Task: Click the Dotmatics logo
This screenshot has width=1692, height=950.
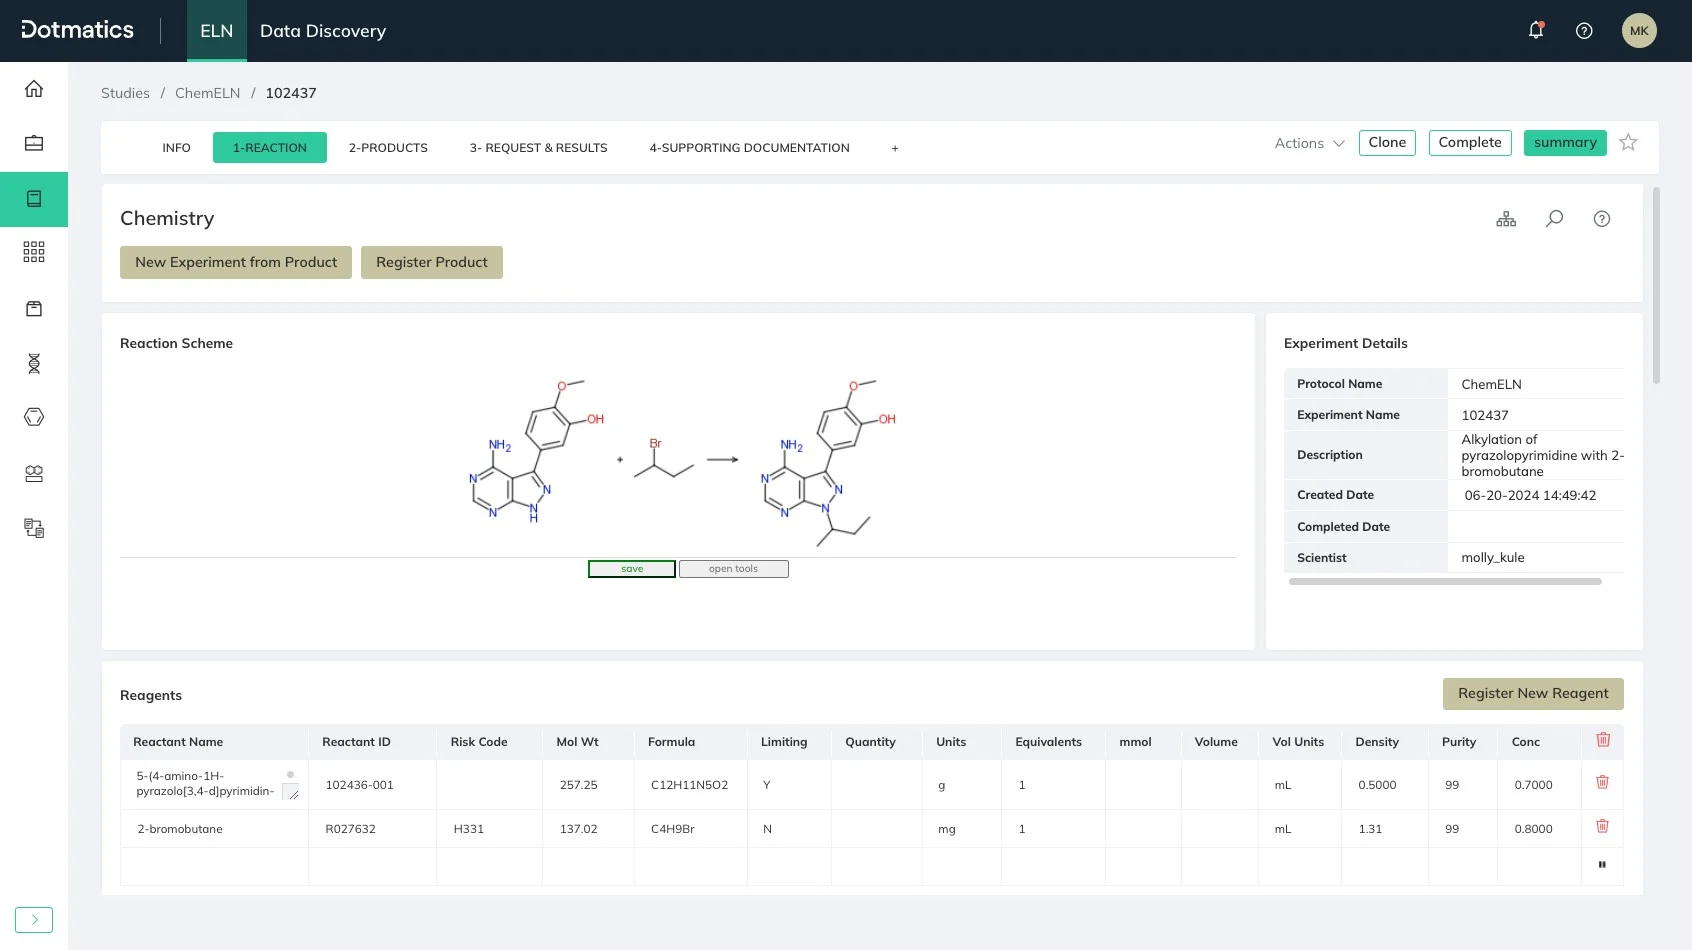Action: 77,30
